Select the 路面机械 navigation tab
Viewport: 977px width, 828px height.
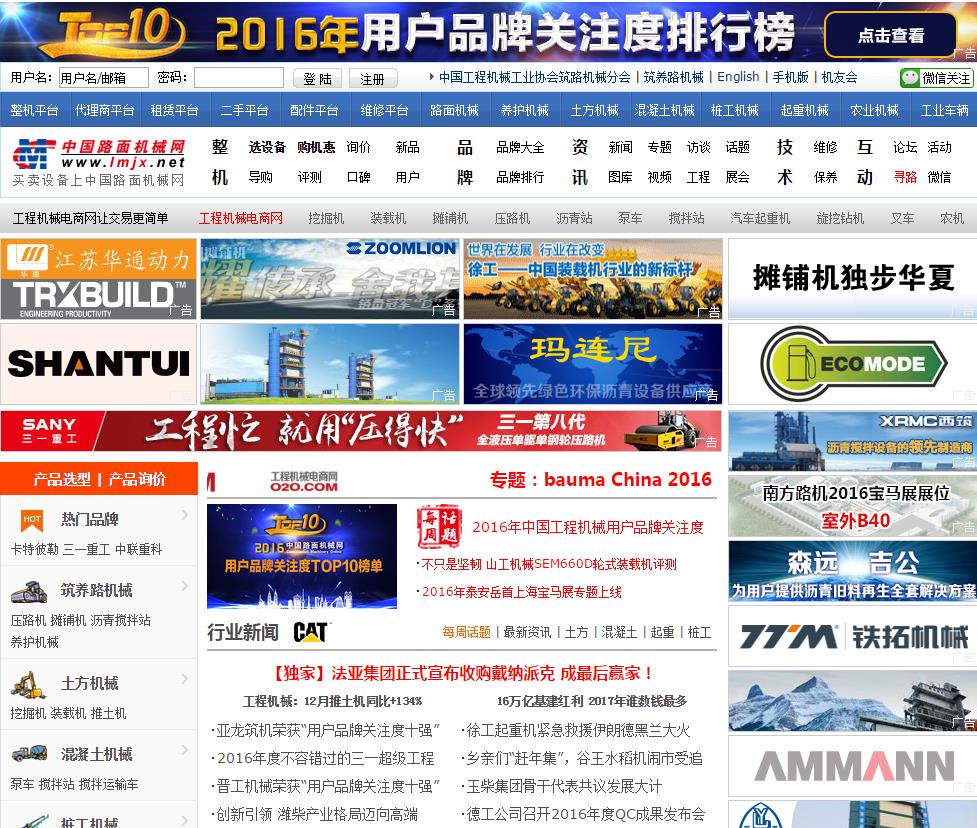point(454,110)
